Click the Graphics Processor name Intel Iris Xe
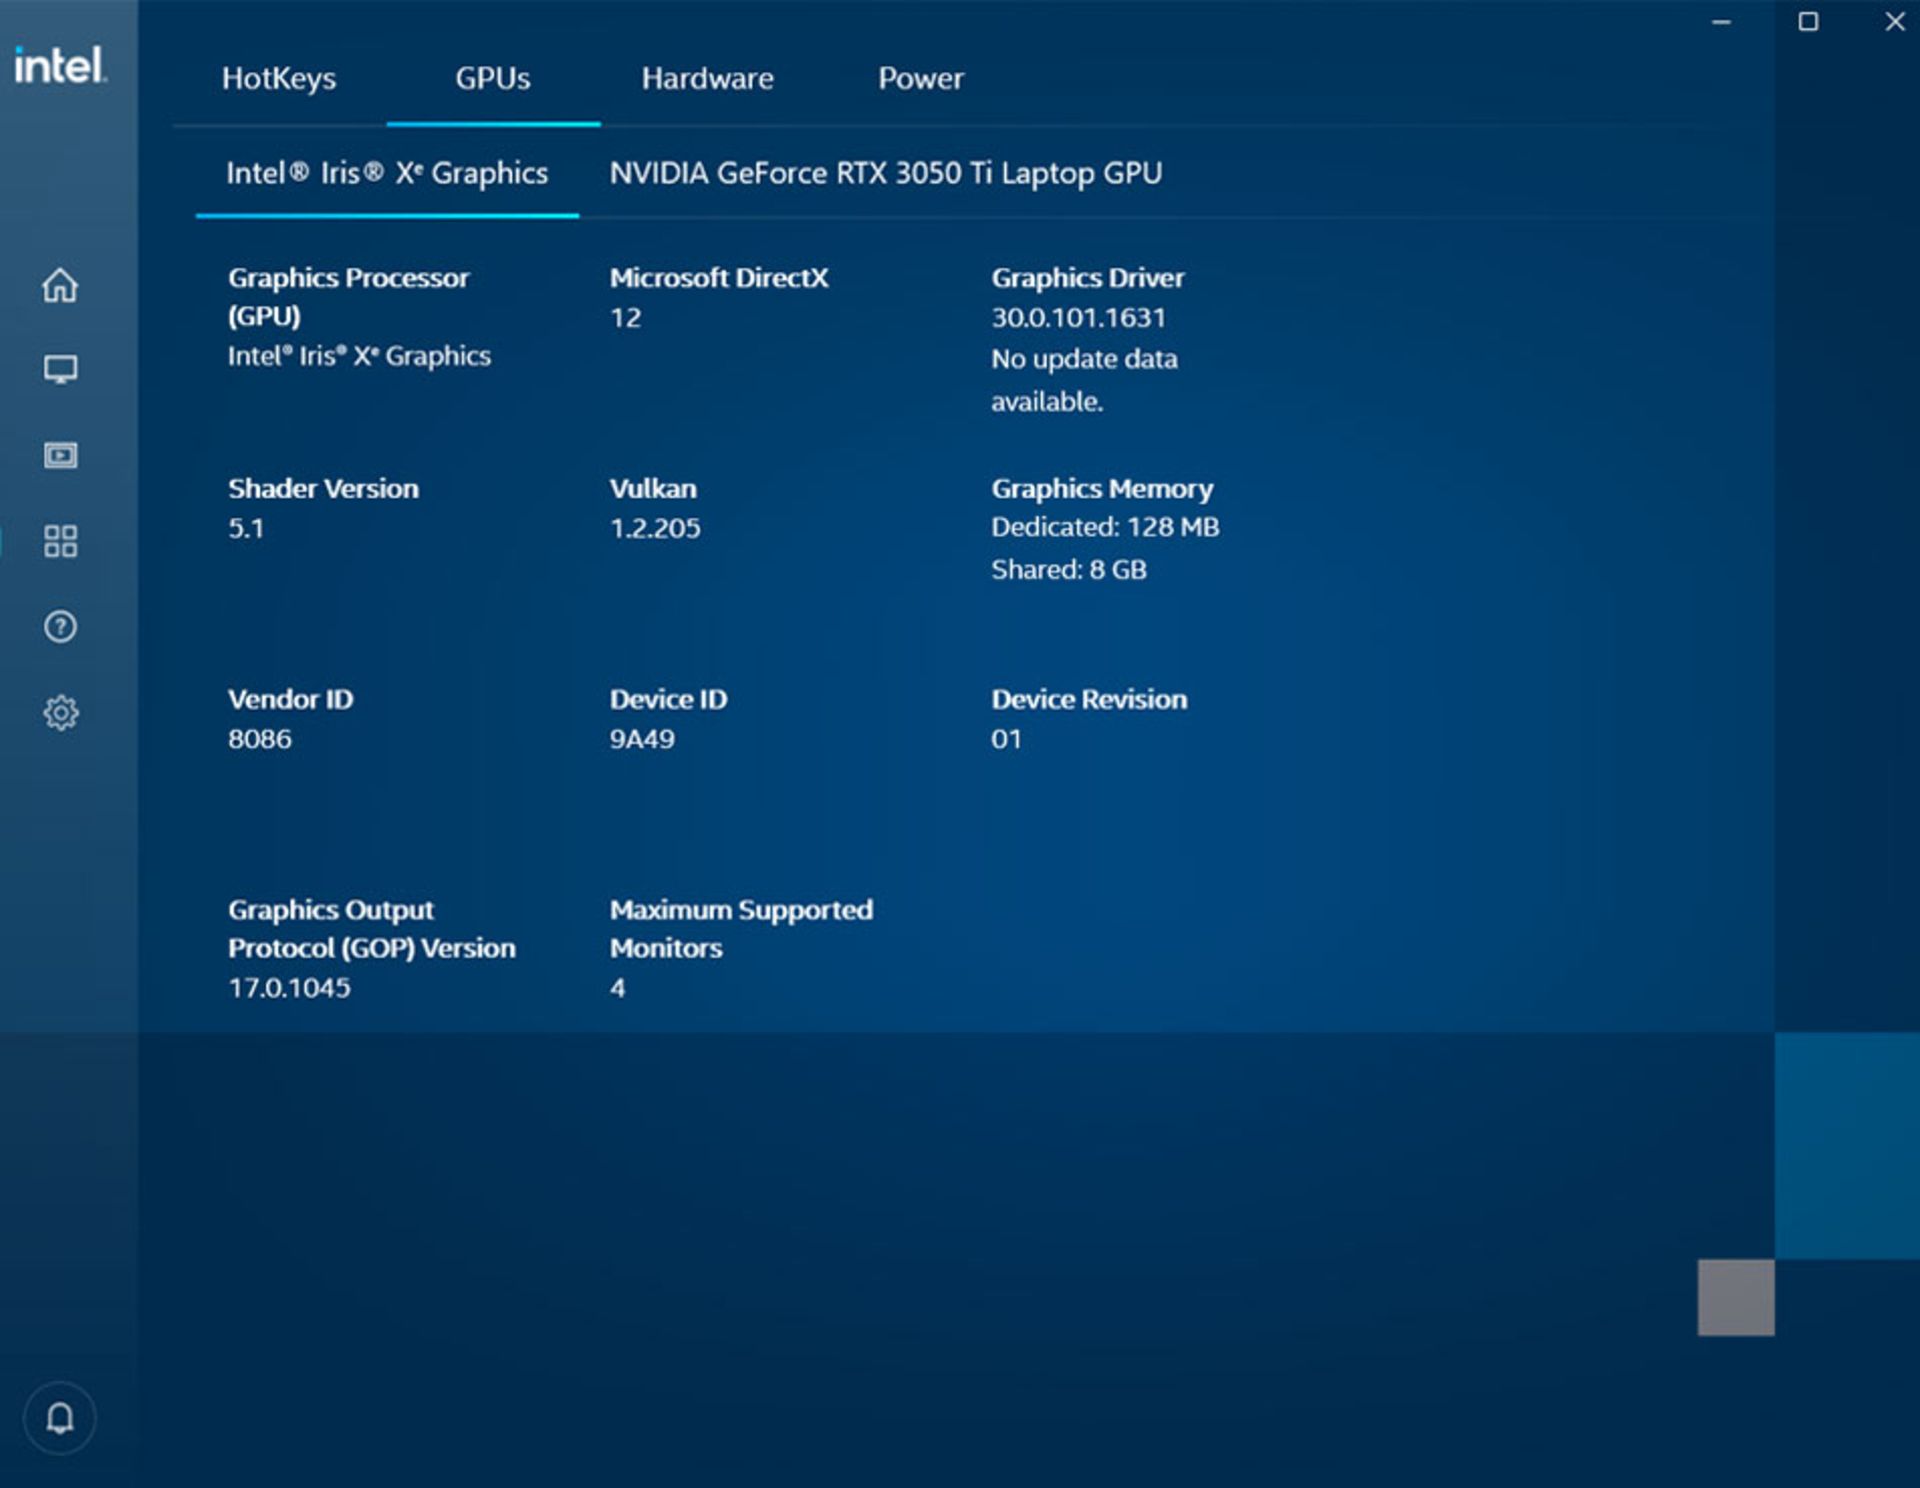The width and height of the screenshot is (1920, 1488). 359,356
